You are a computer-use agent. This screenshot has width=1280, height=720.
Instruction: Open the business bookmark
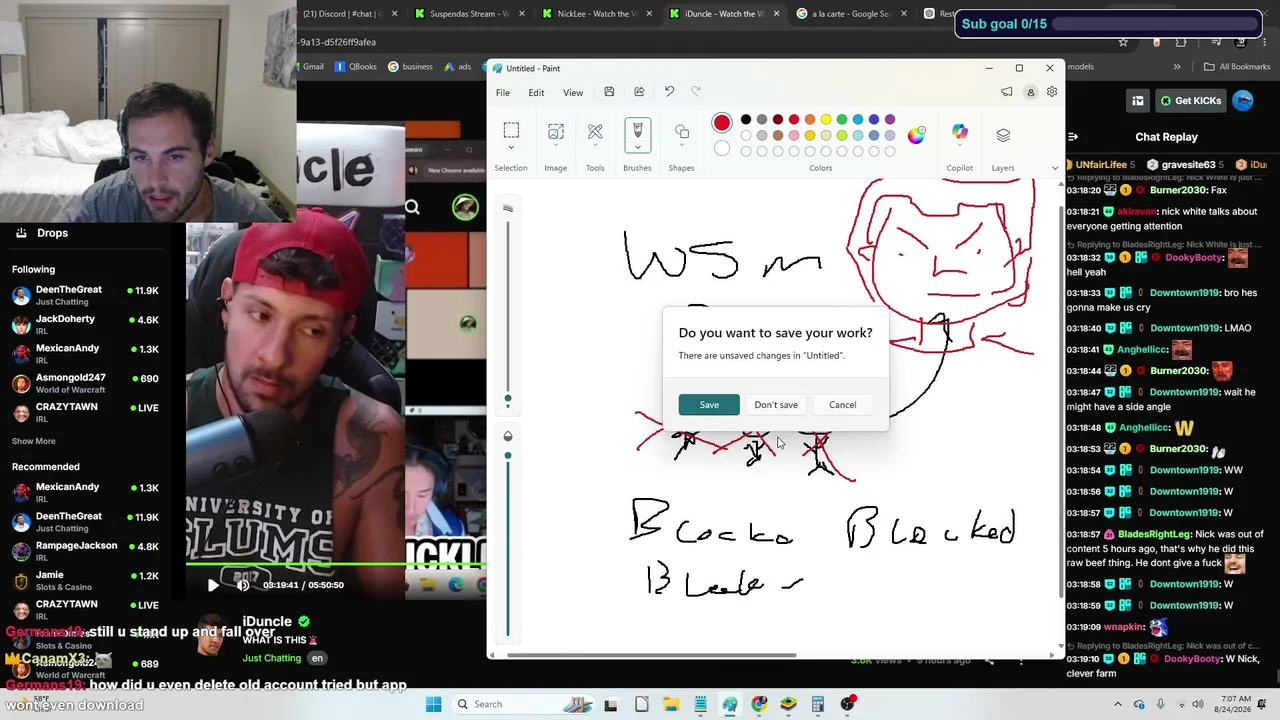(410, 67)
